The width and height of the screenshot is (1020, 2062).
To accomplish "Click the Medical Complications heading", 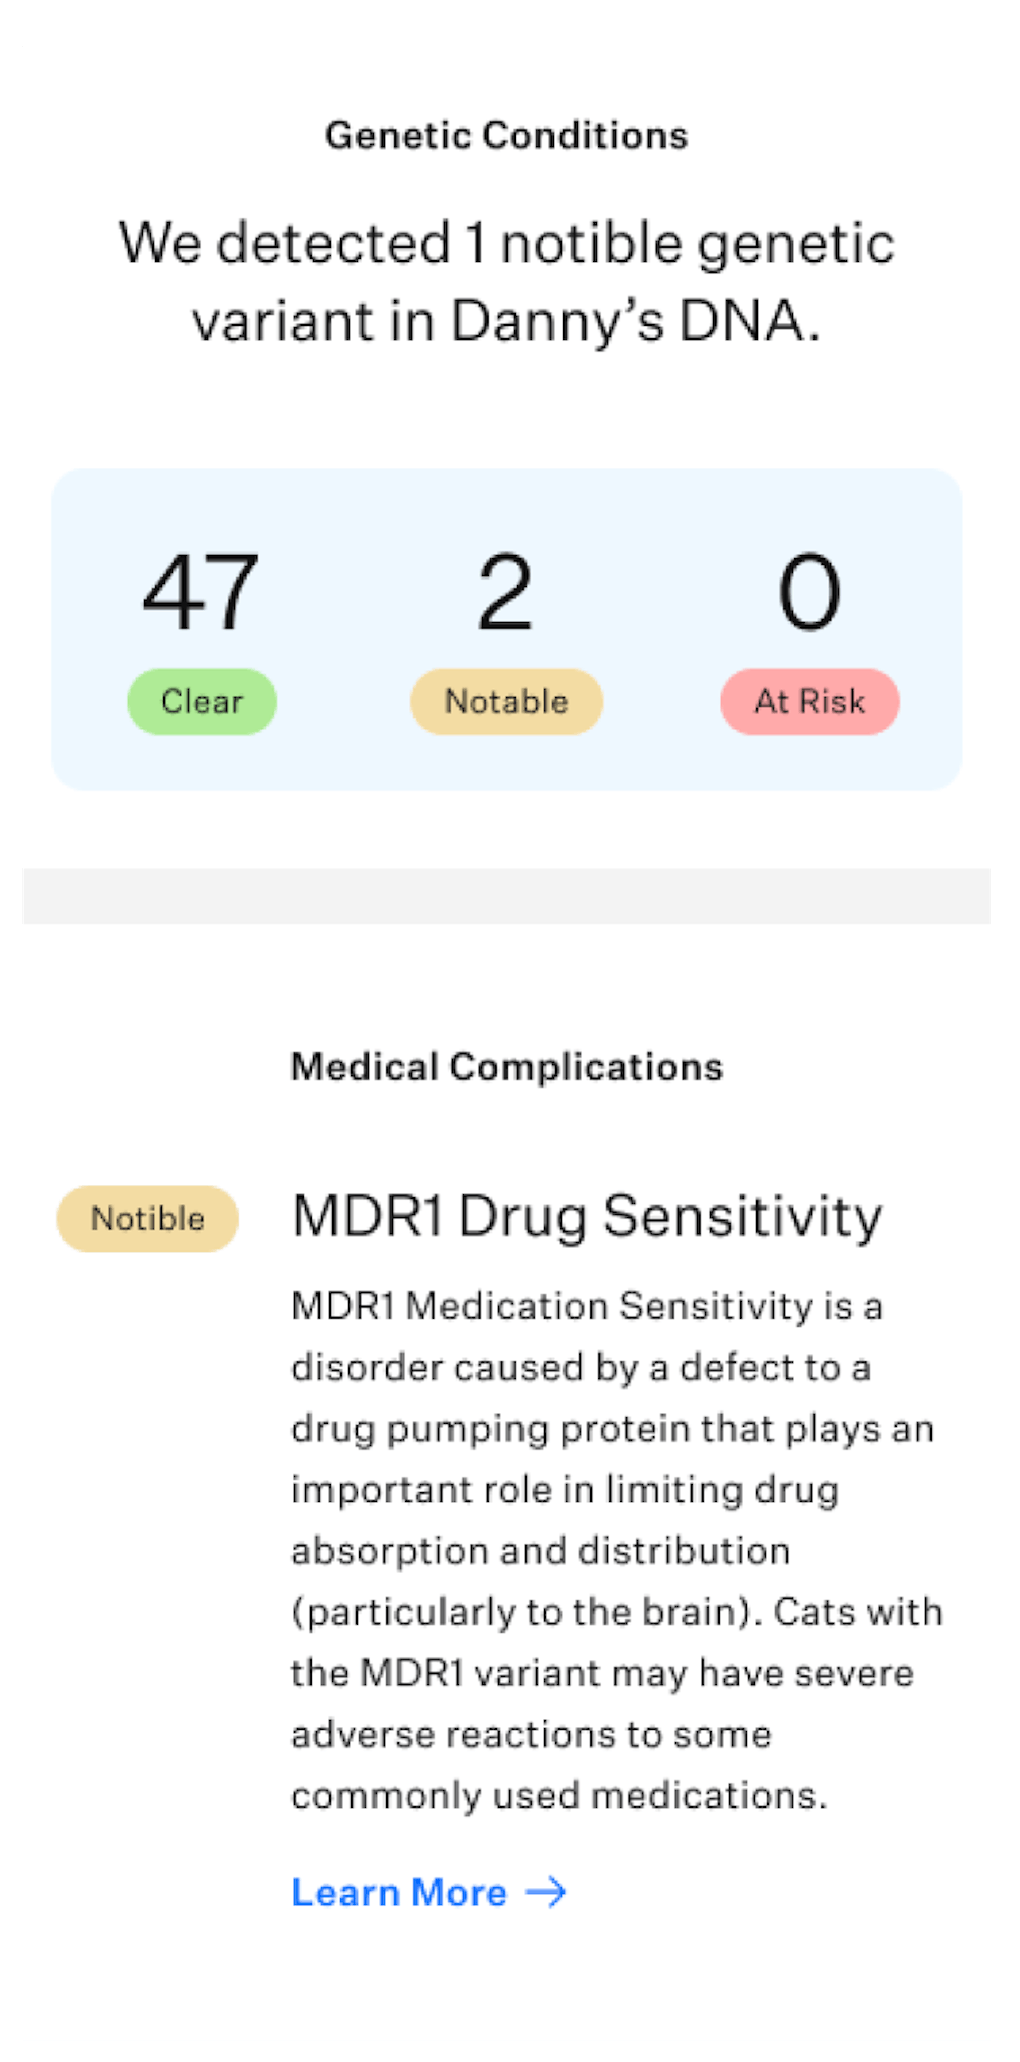I will [x=506, y=1067].
